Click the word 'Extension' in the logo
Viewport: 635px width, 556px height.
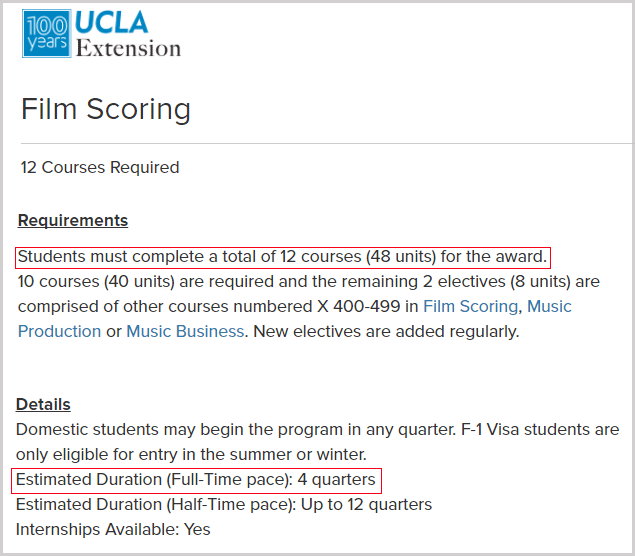coord(128,48)
